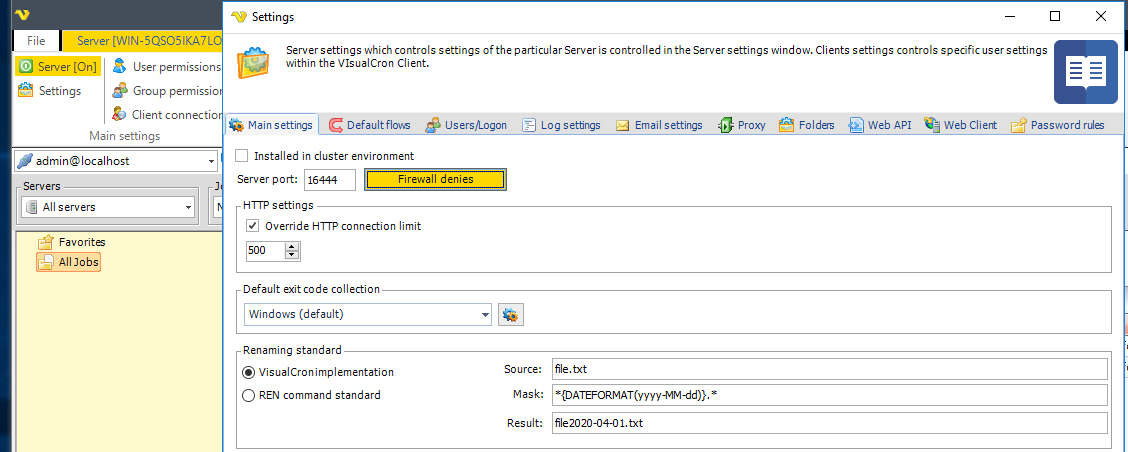The image size is (1128, 452).
Task: Click the main window Settings icon
Action: (26, 91)
